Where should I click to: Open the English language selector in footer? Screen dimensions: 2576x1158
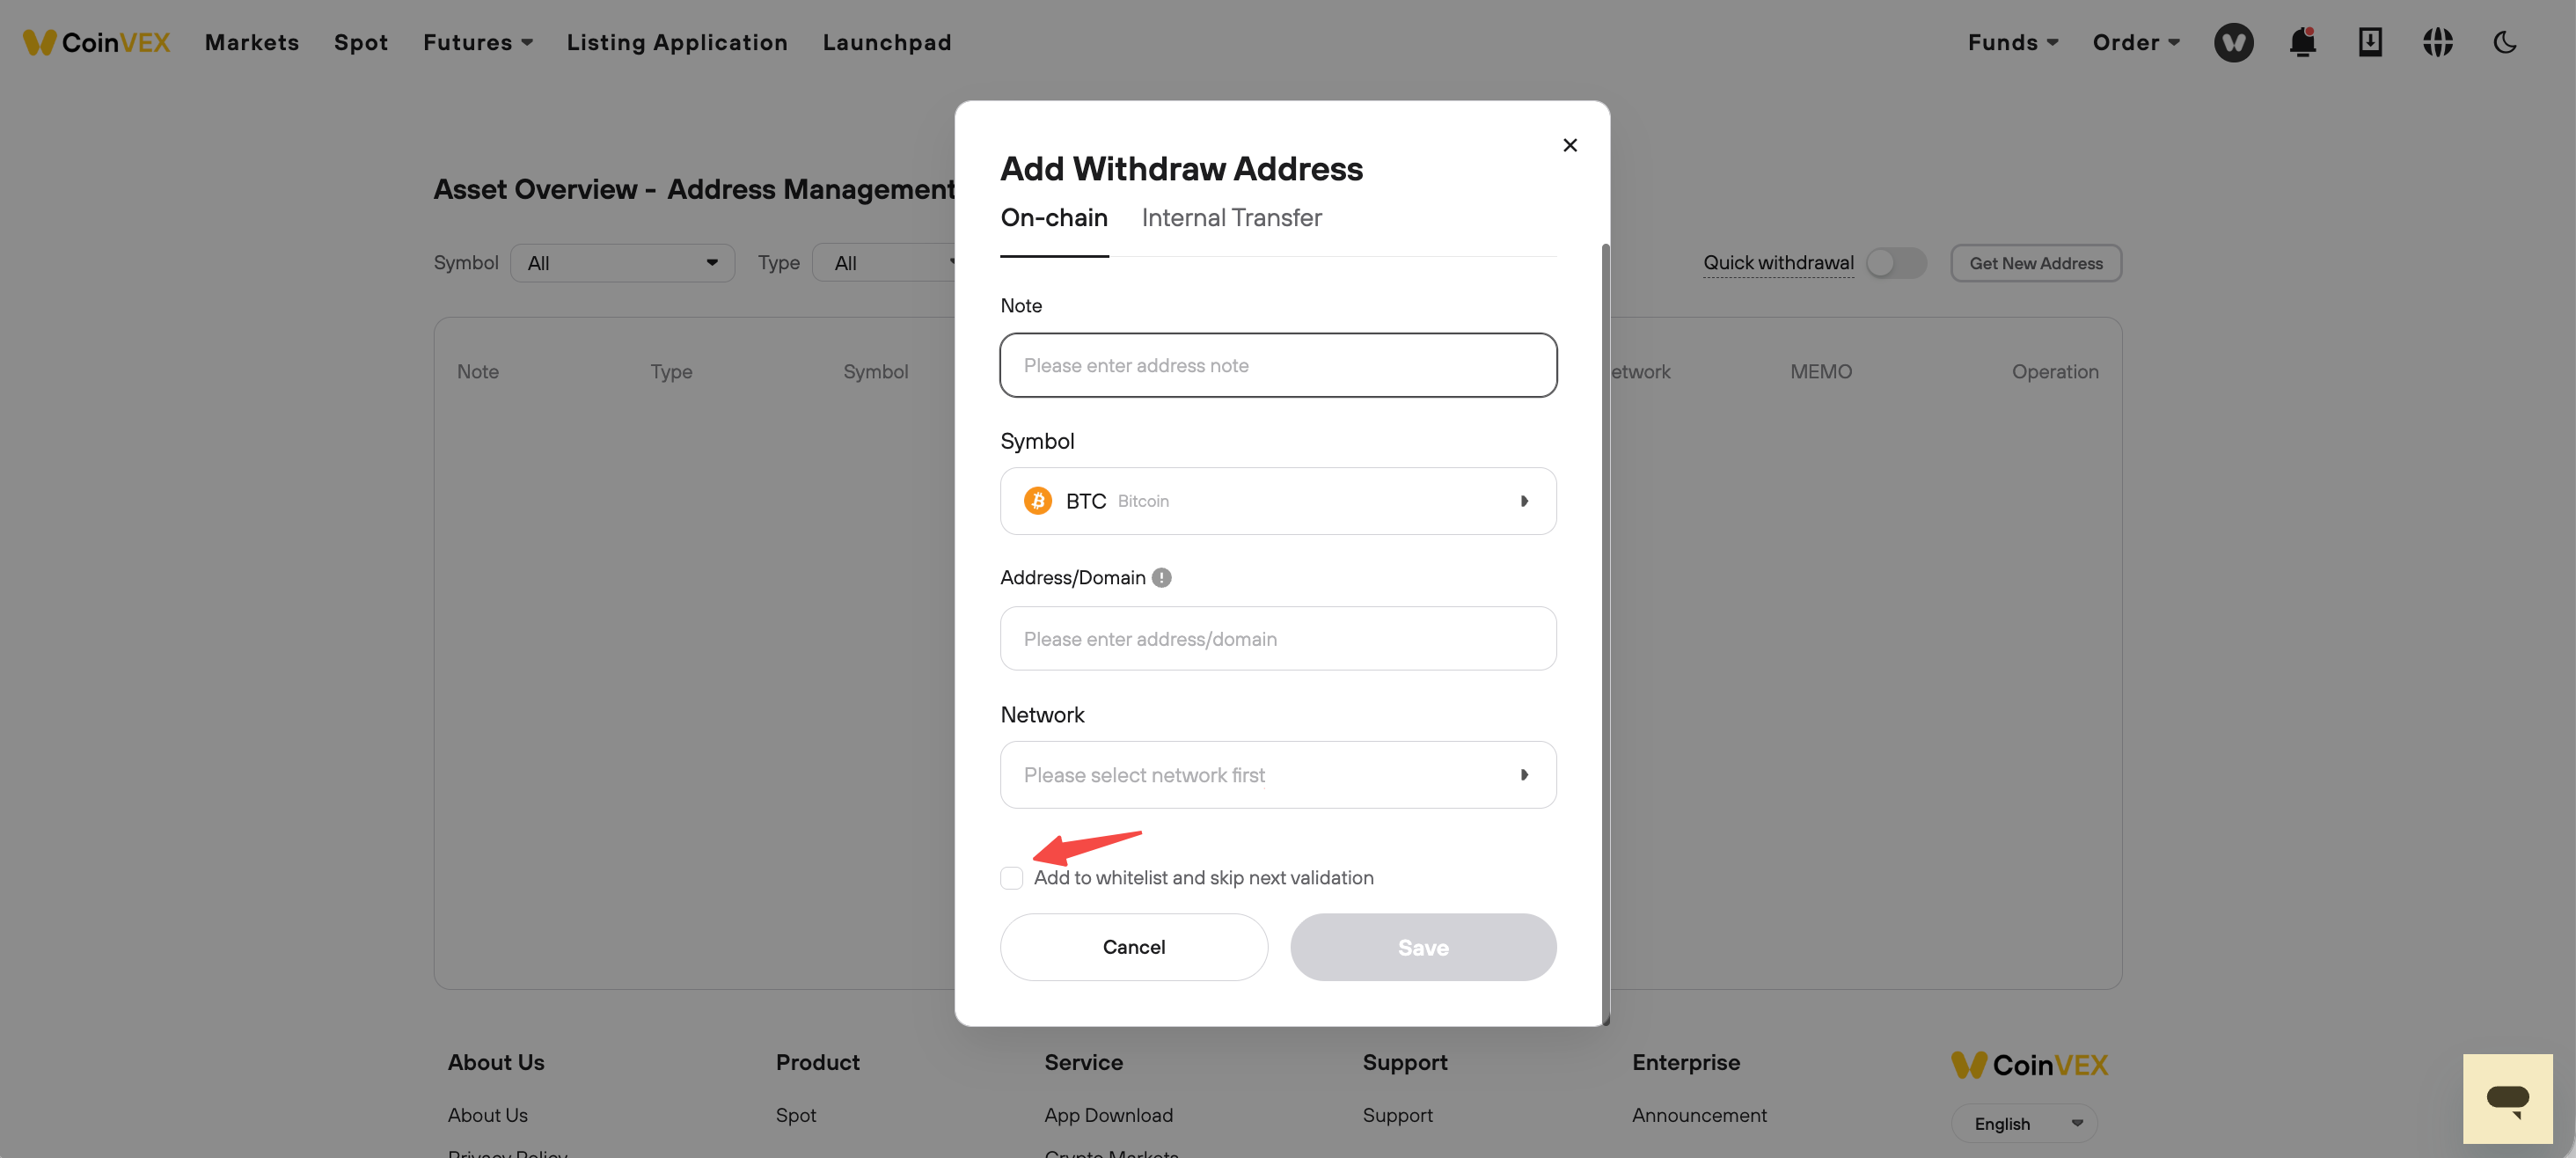(2024, 1123)
